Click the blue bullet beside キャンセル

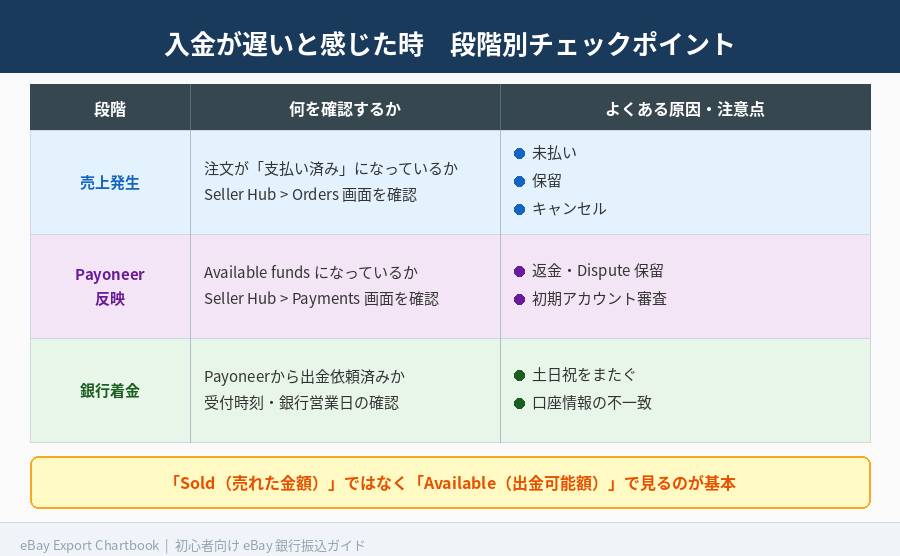coord(519,209)
